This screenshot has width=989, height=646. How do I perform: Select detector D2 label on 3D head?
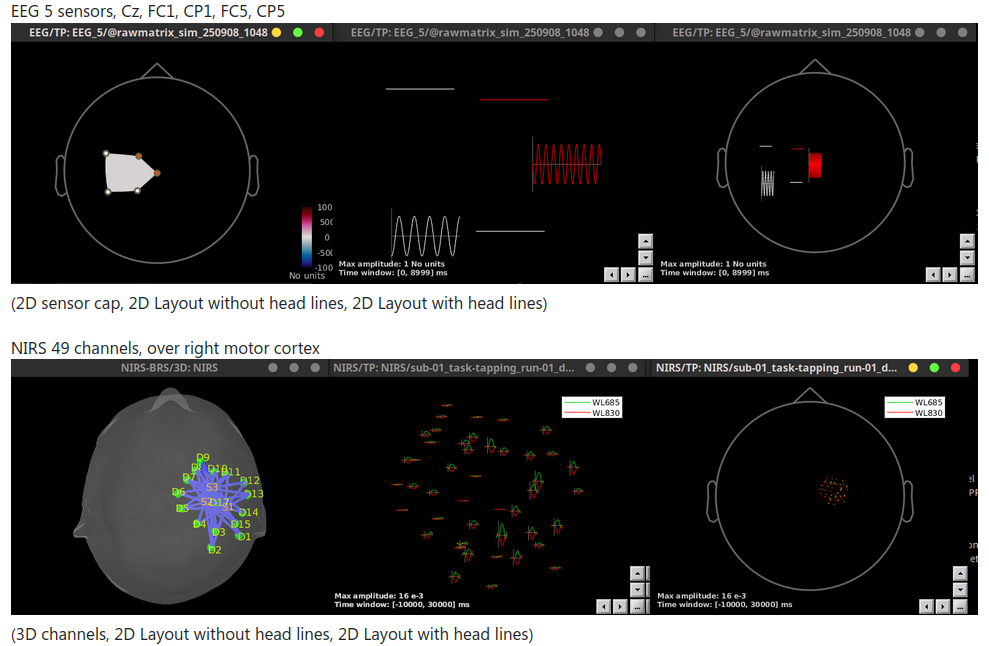(214, 550)
